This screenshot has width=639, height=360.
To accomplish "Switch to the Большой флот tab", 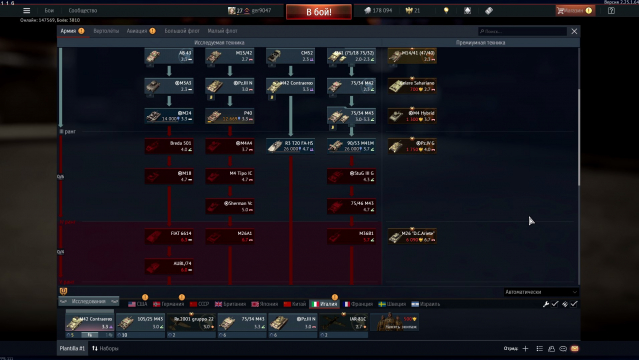I will click(x=182, y=31).
